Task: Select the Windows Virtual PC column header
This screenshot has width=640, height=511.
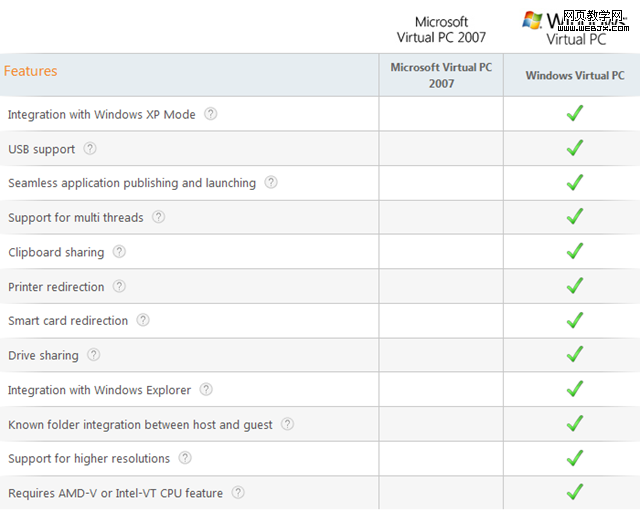Action: 575,75
